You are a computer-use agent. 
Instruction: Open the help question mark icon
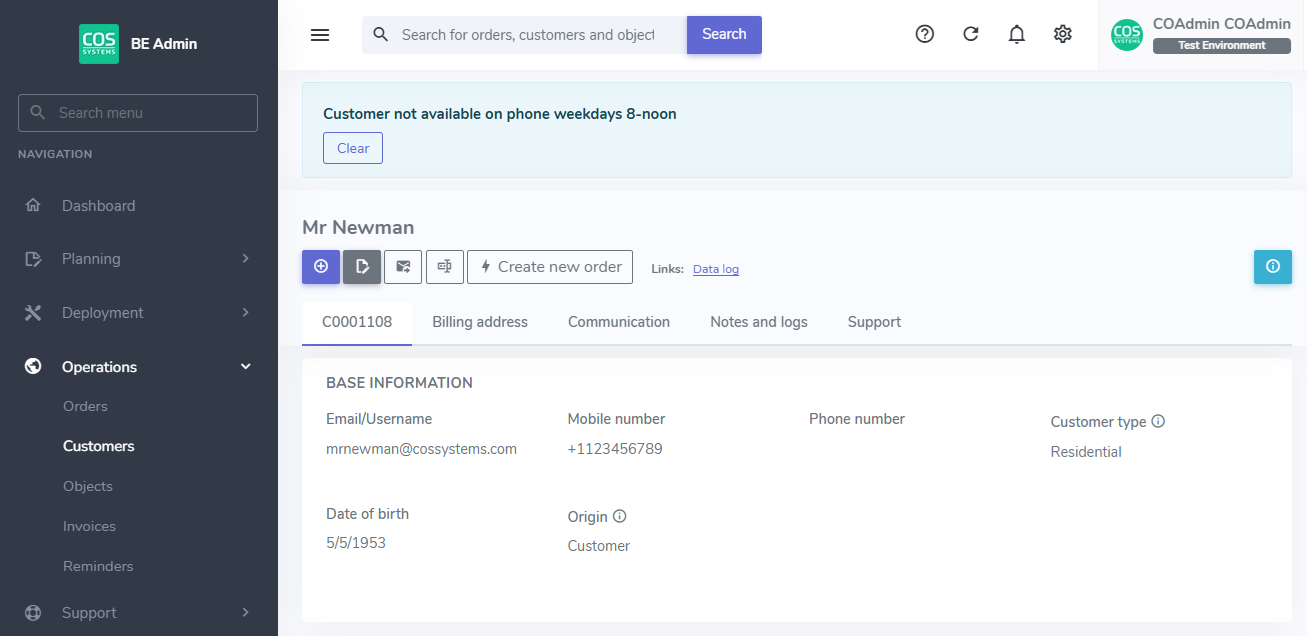point(925,34)
